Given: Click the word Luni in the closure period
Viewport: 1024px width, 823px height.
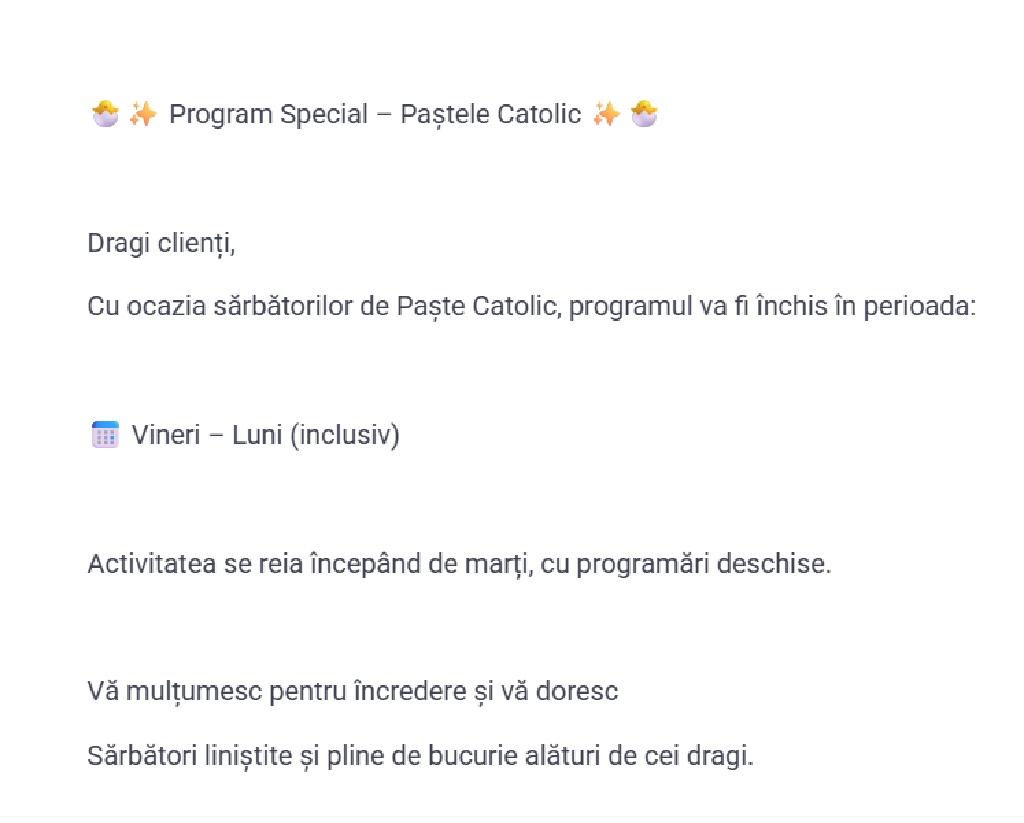Looking at the screenshot, I should (257, 436).
